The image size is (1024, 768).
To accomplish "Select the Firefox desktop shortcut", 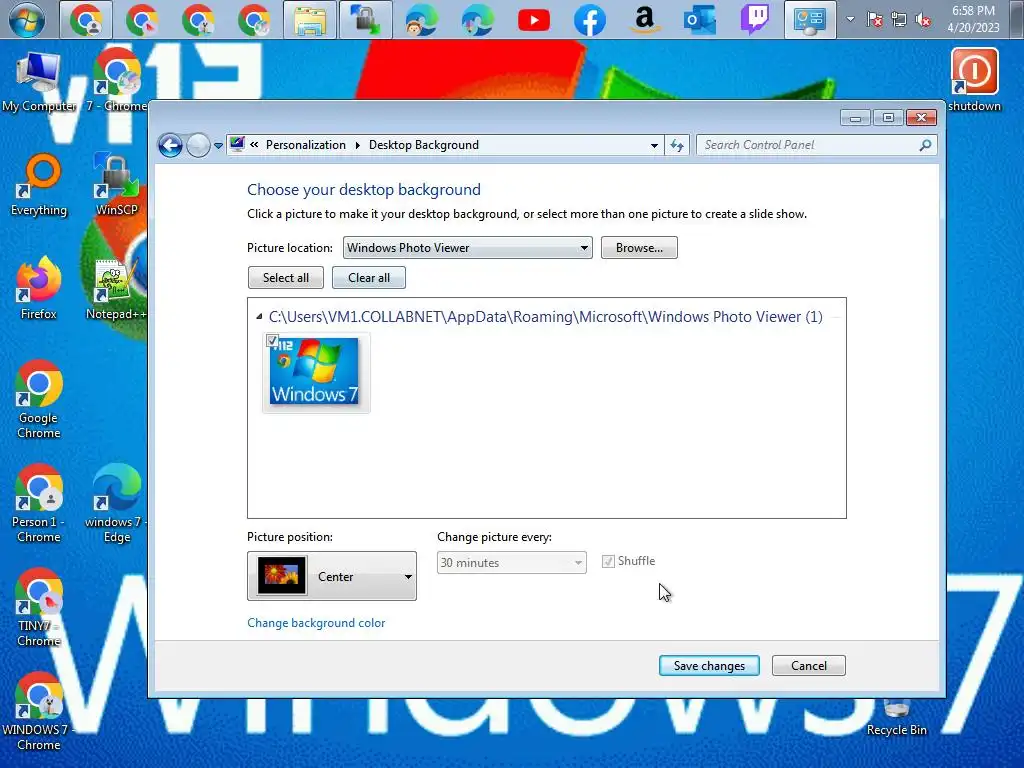I will 39,289.
